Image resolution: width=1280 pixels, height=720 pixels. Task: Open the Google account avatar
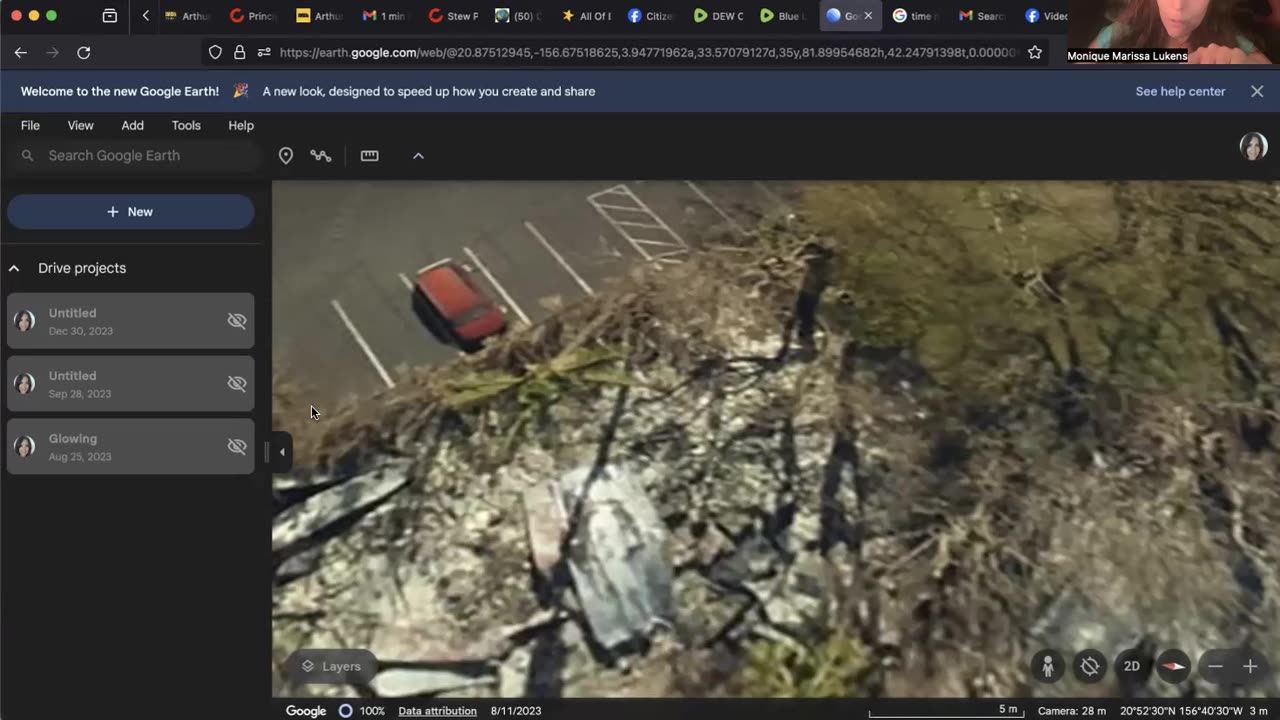1253,147
